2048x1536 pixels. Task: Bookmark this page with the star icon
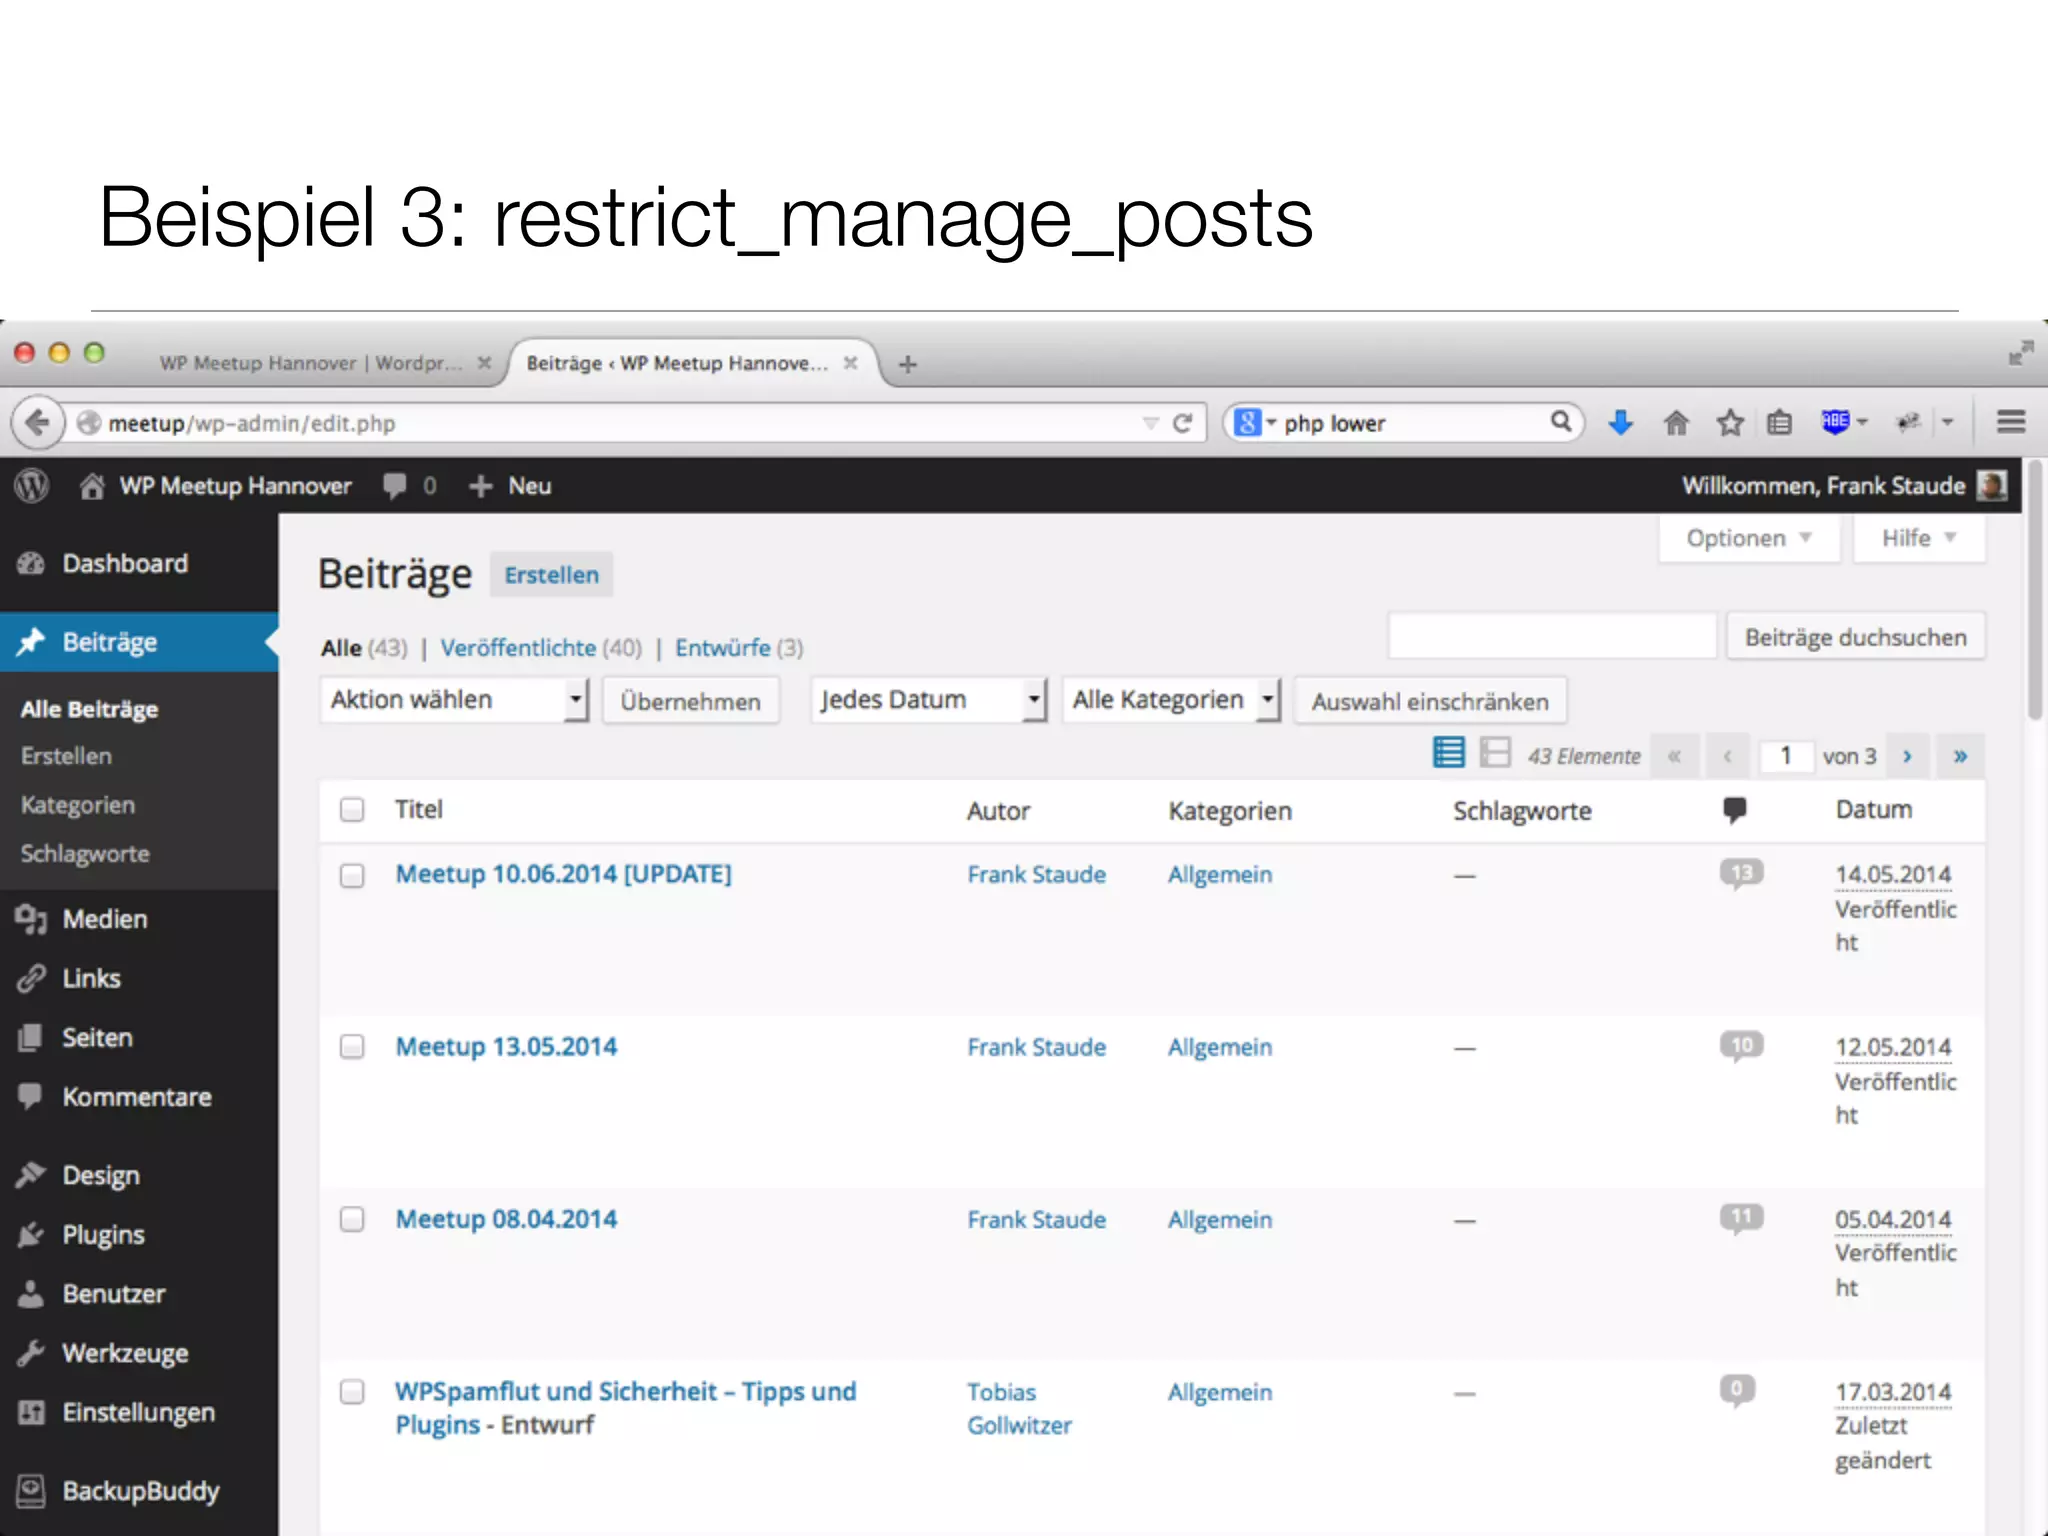point(1730,423)
